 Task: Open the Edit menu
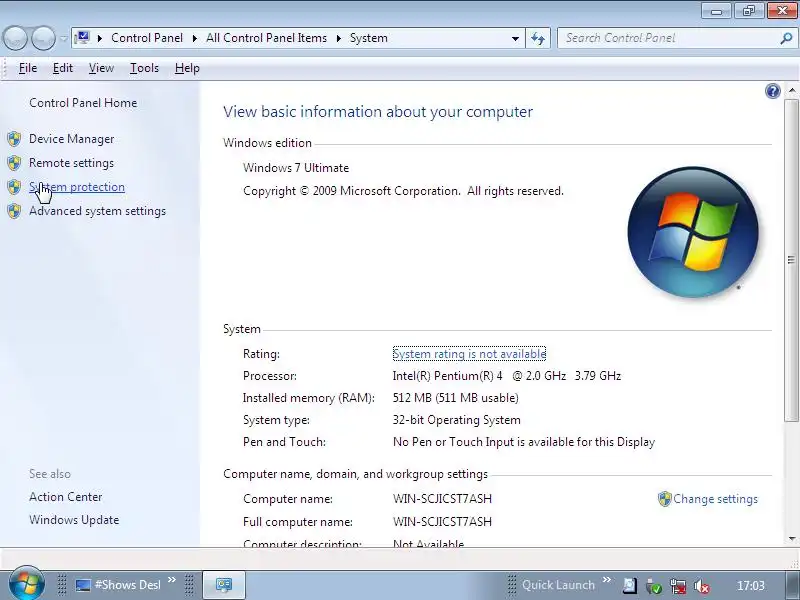(63, 68)
